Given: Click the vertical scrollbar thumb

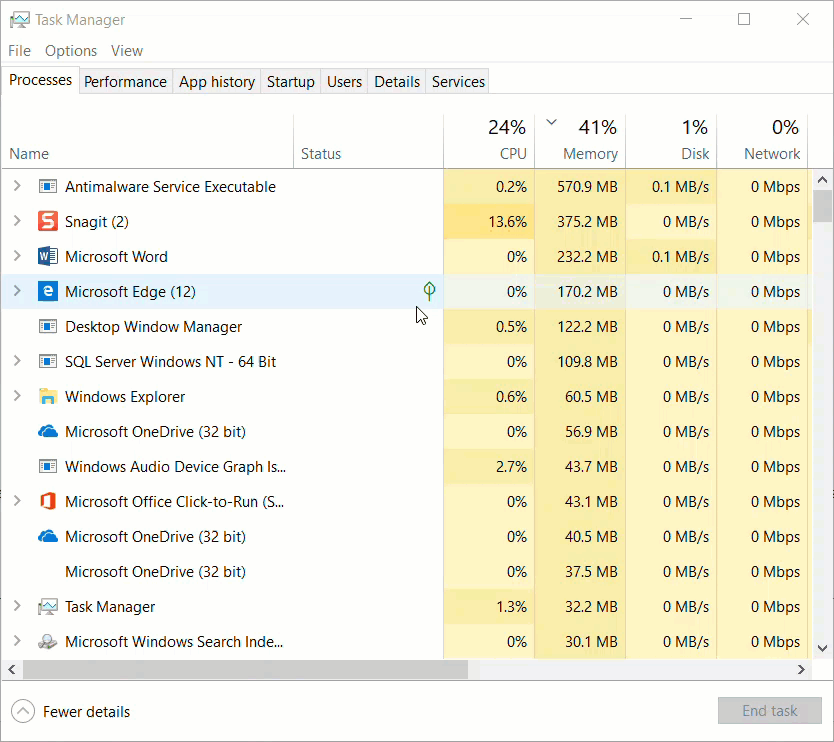Looking at the screenshot, I should coord(823,206).
